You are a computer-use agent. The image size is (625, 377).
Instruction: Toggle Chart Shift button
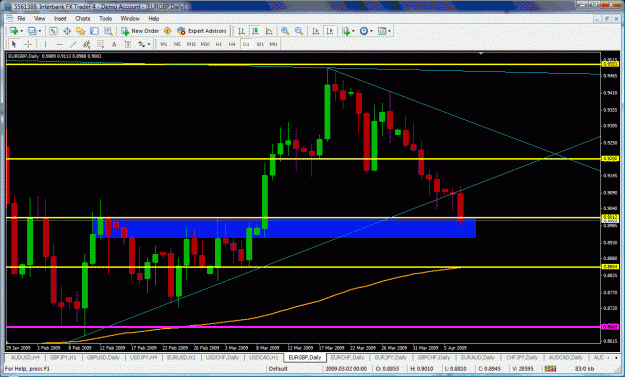click(330, 31)
